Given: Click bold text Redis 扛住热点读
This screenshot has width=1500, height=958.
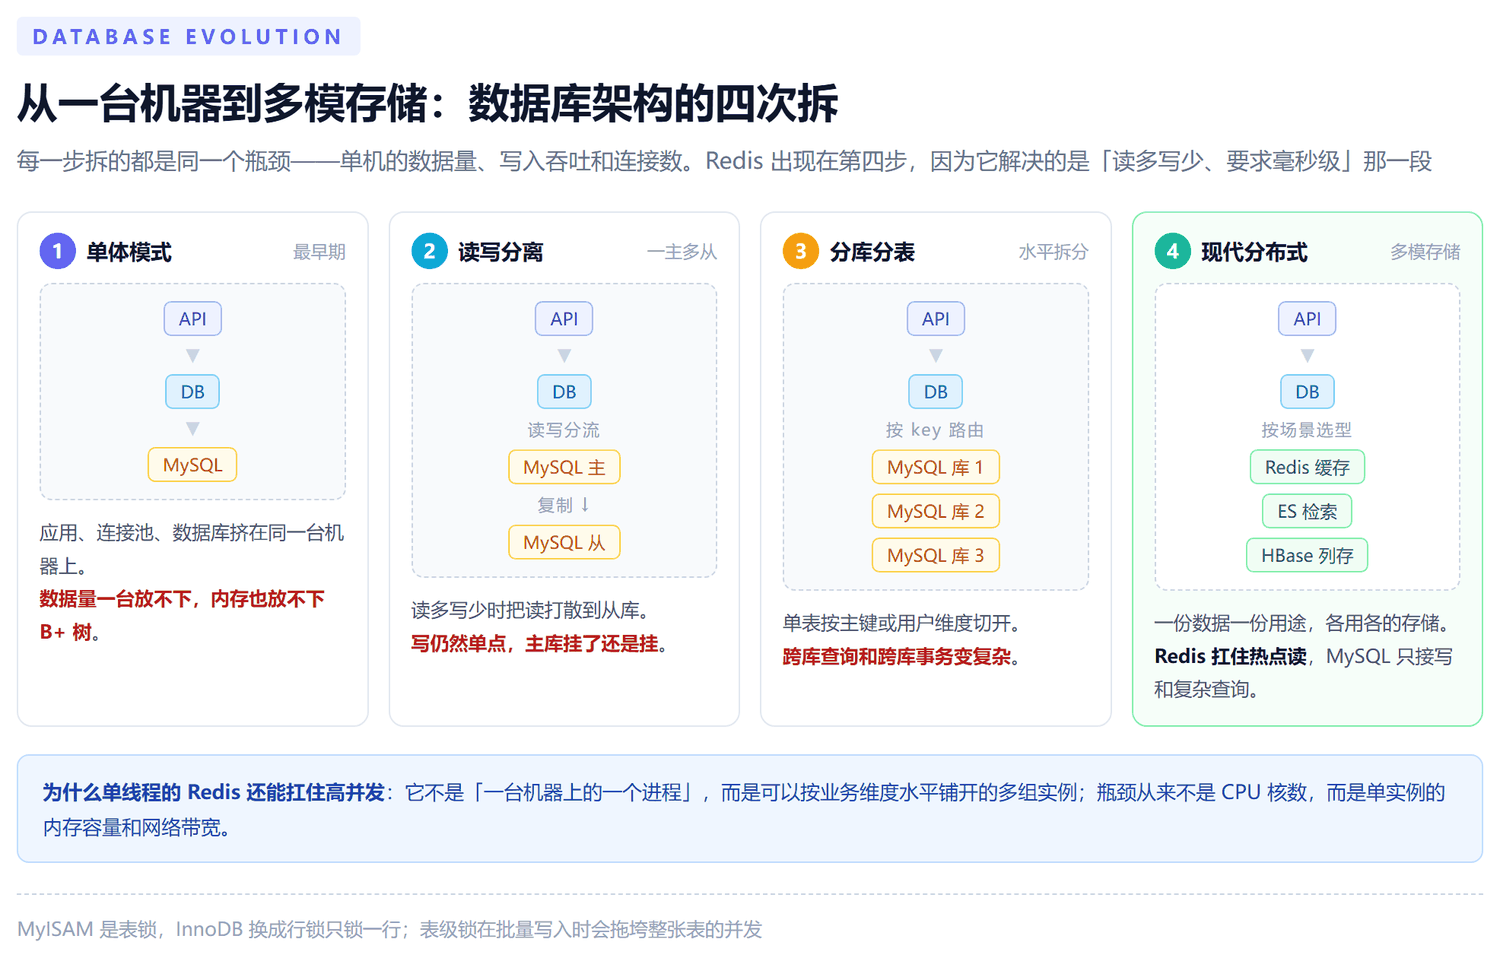Looking at the screenshot, I should [x=1231, y=656].
